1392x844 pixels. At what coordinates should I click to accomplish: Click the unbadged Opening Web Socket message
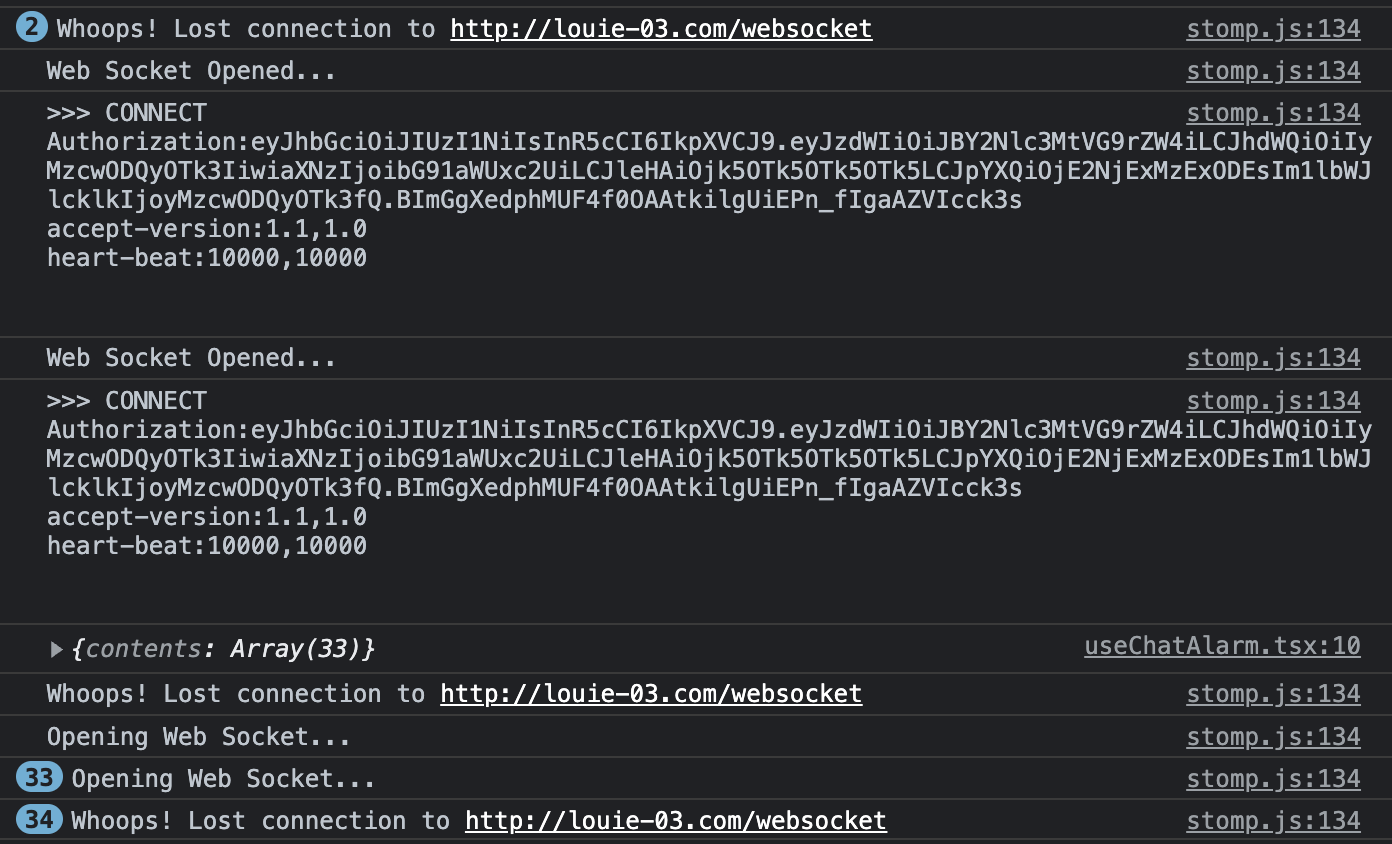198,737
